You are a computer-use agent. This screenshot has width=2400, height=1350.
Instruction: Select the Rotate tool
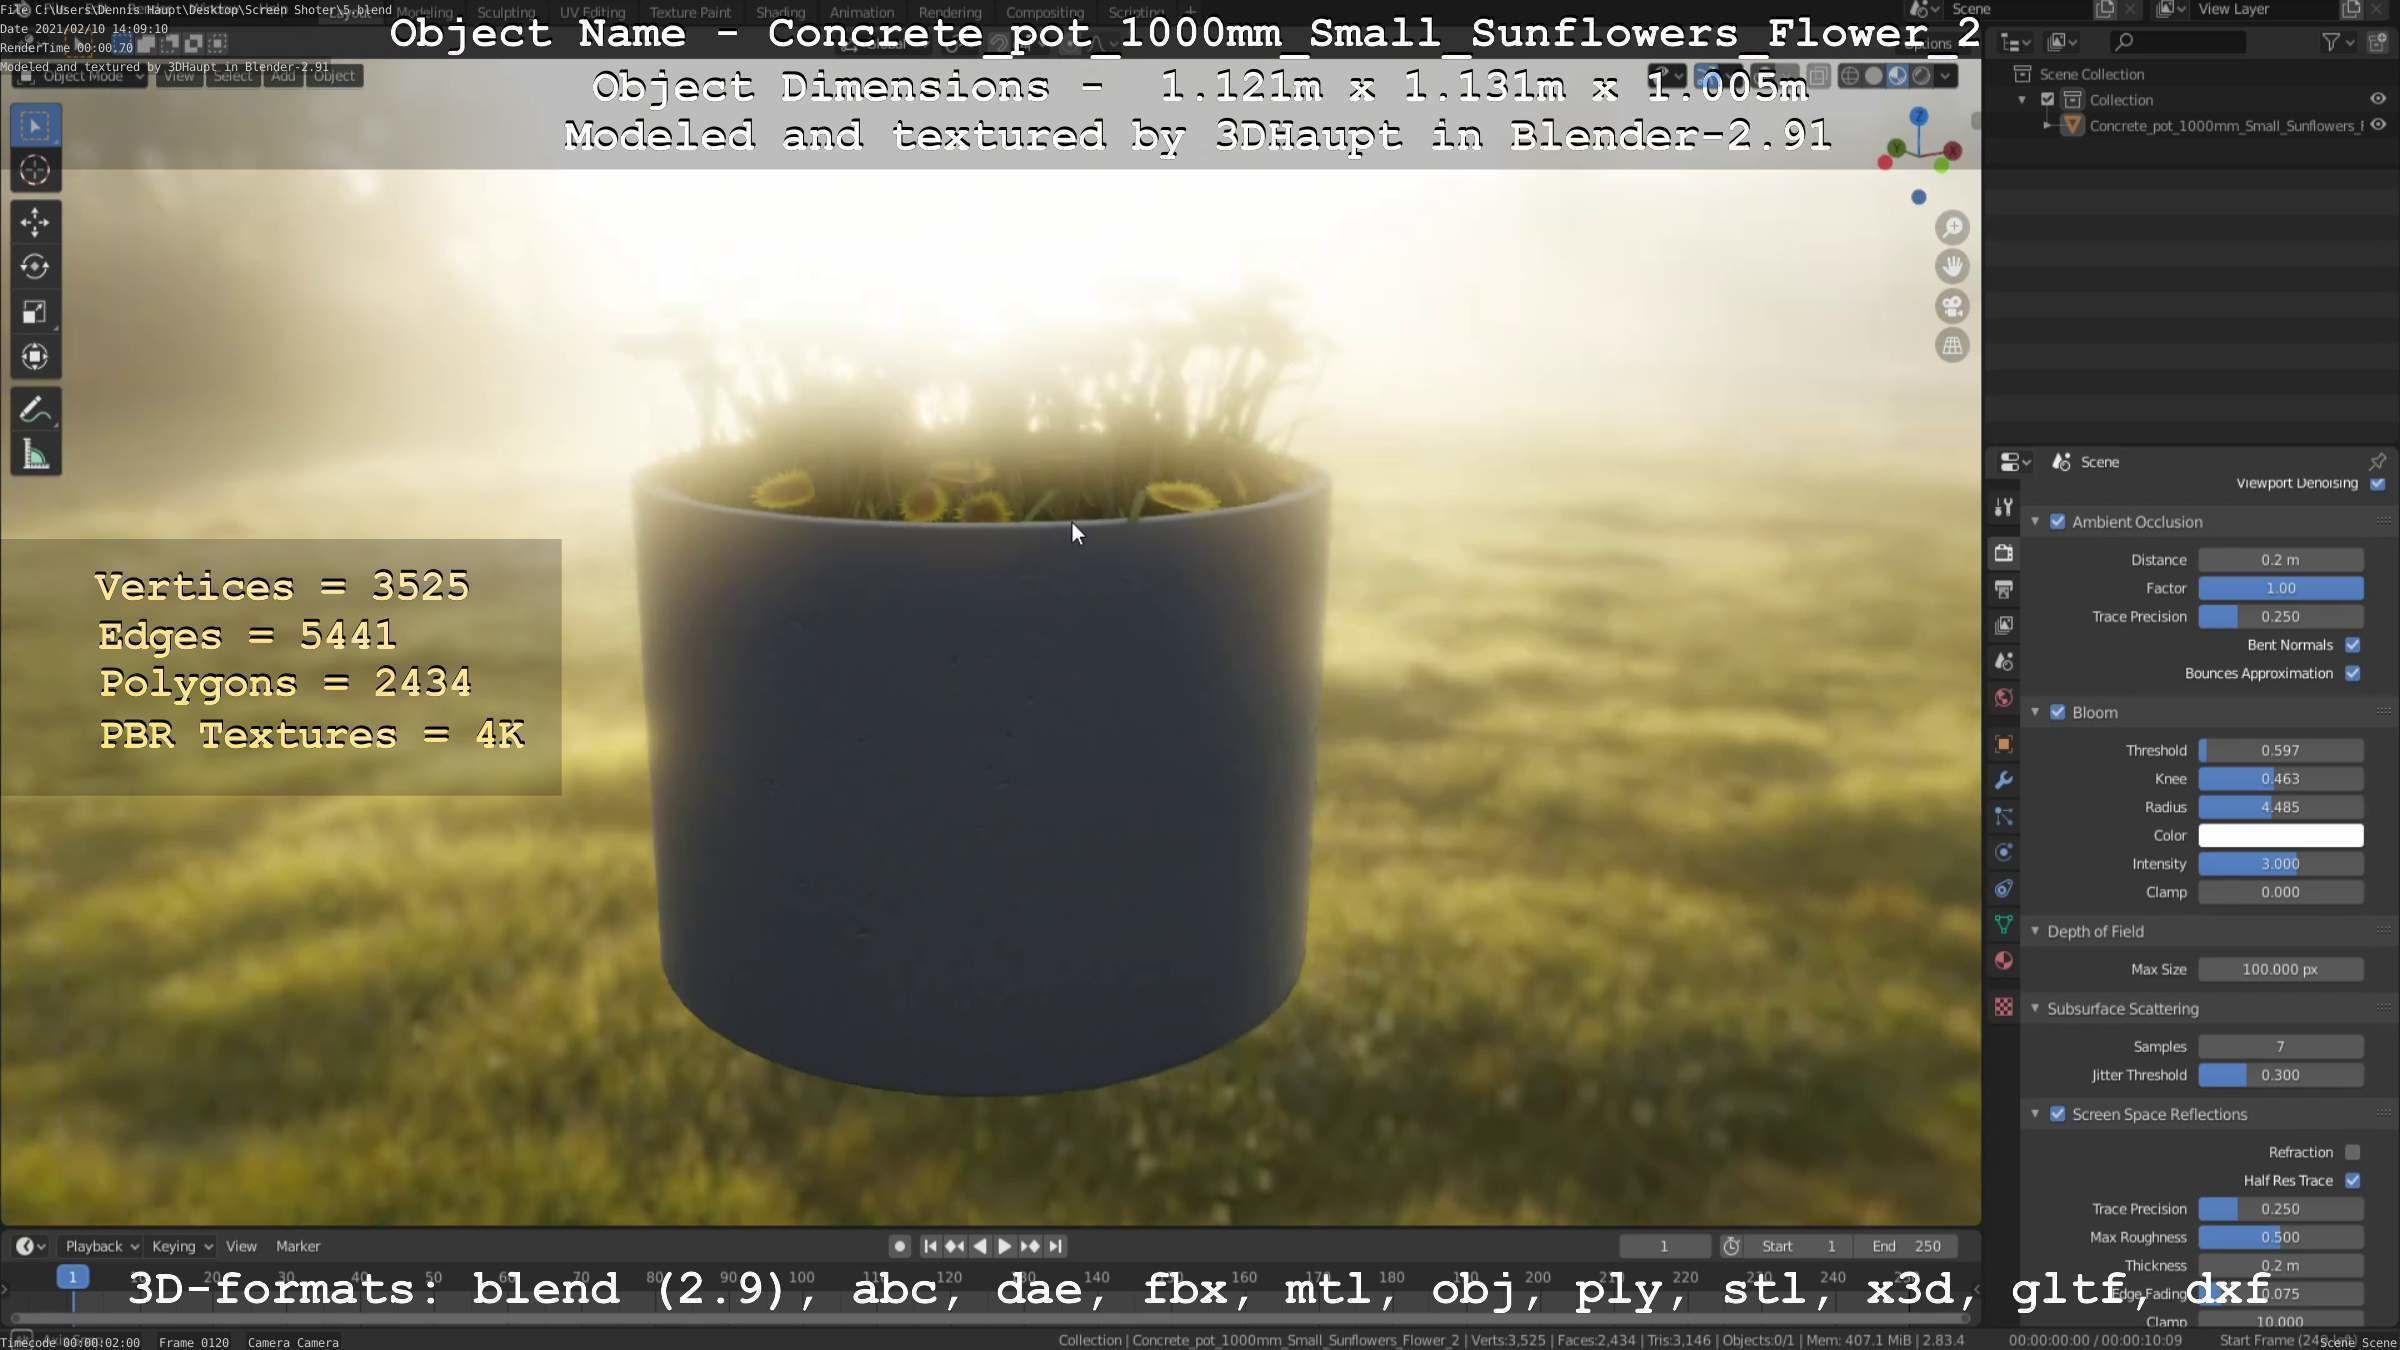(35, 267)
